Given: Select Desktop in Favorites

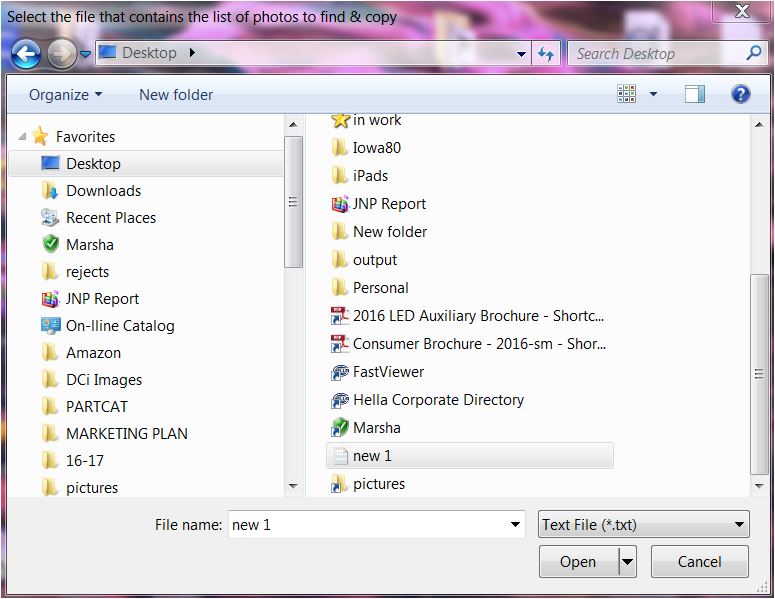Looking at the screenshot, I should click(x=146, y=164).
